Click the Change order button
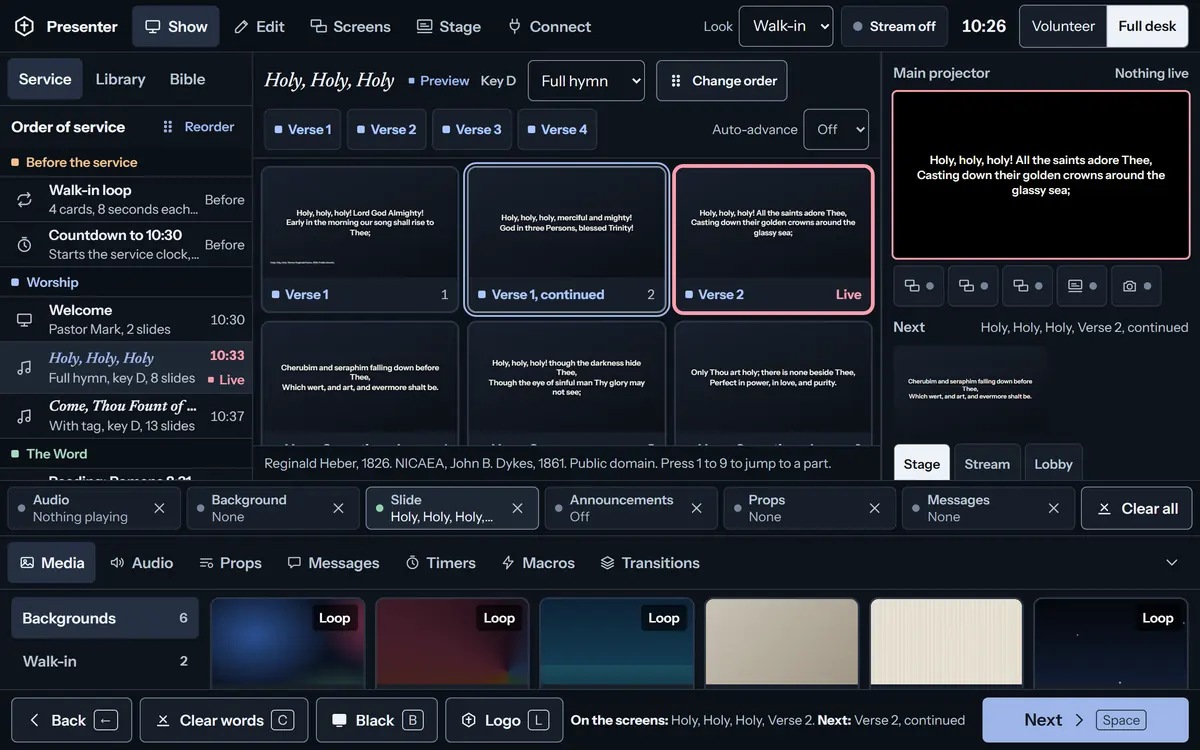The width and height of the screenshot is (1200, 750). (x=722, y=81)
